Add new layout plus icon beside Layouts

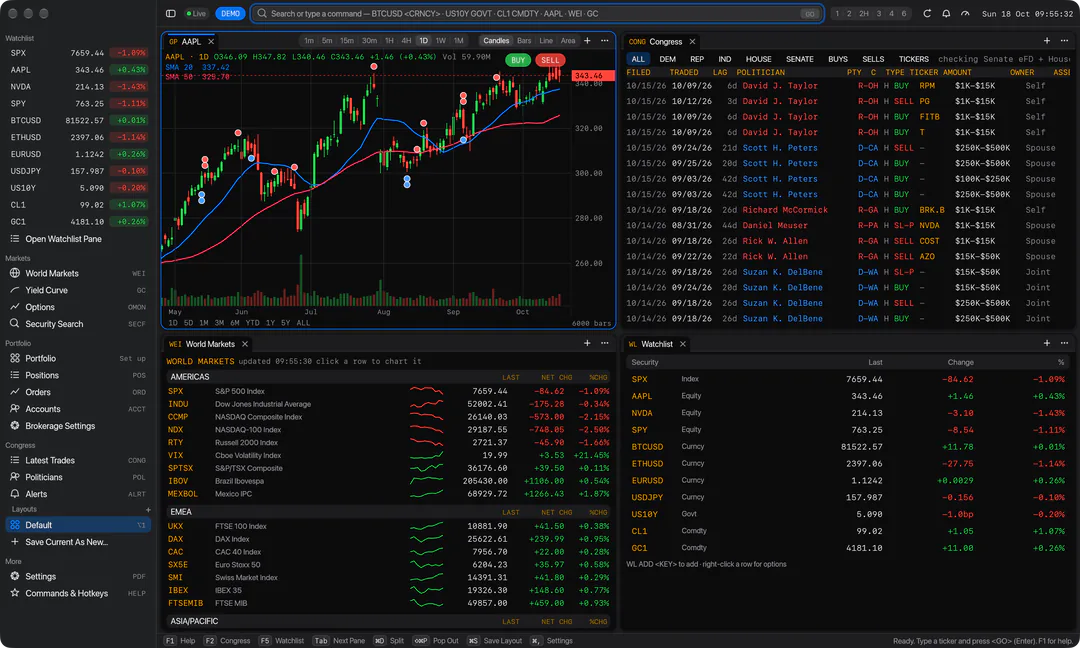(x=147, y=510)
